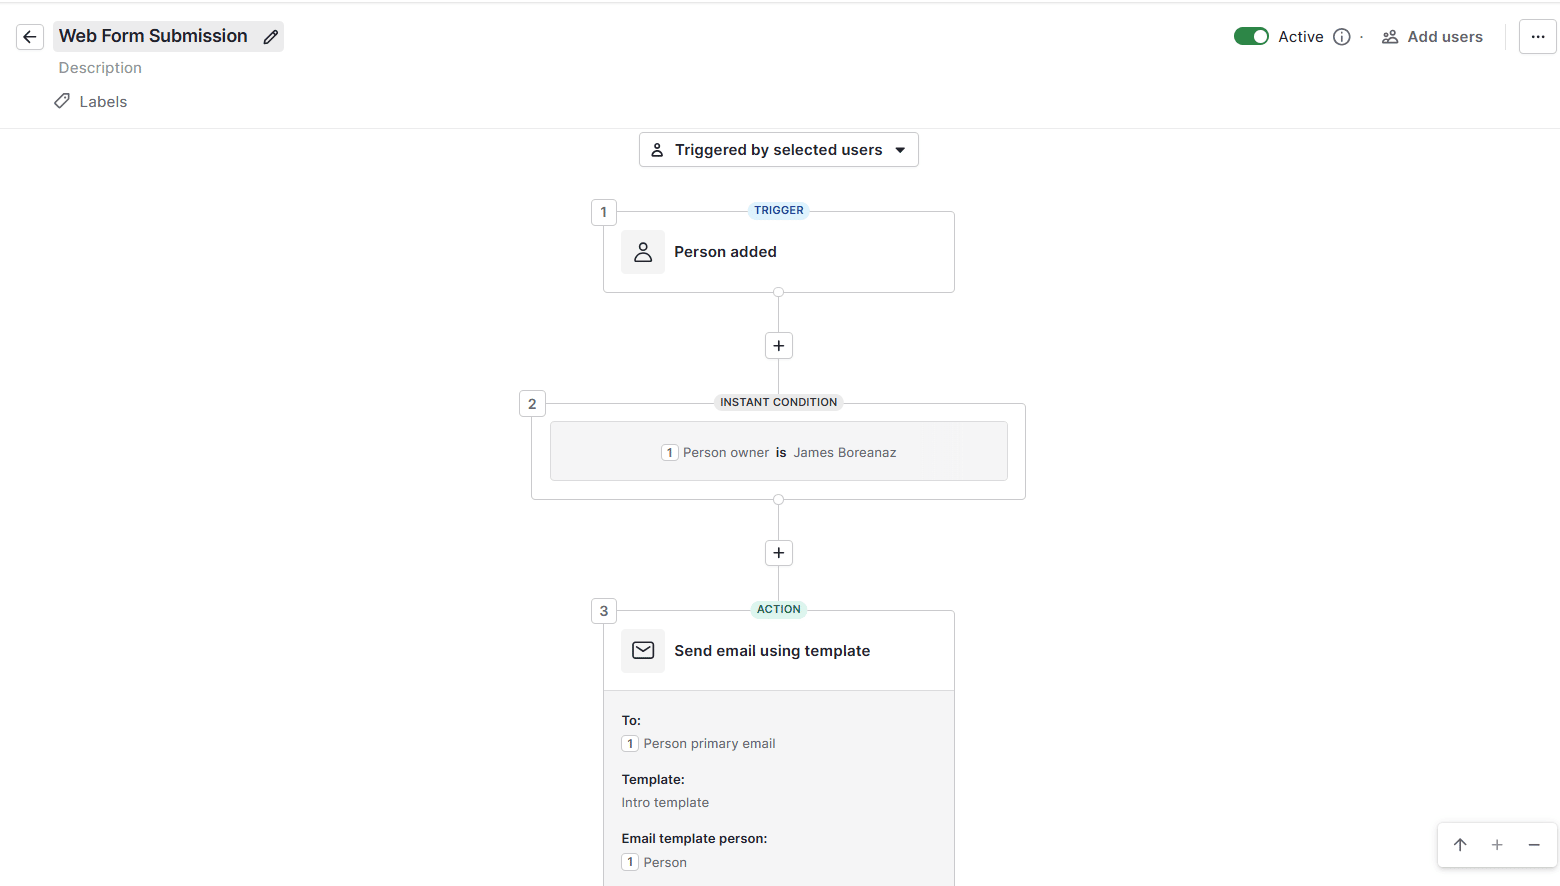Open the Intro template link in the action
1560x886 pixels.
coord(664,802)
